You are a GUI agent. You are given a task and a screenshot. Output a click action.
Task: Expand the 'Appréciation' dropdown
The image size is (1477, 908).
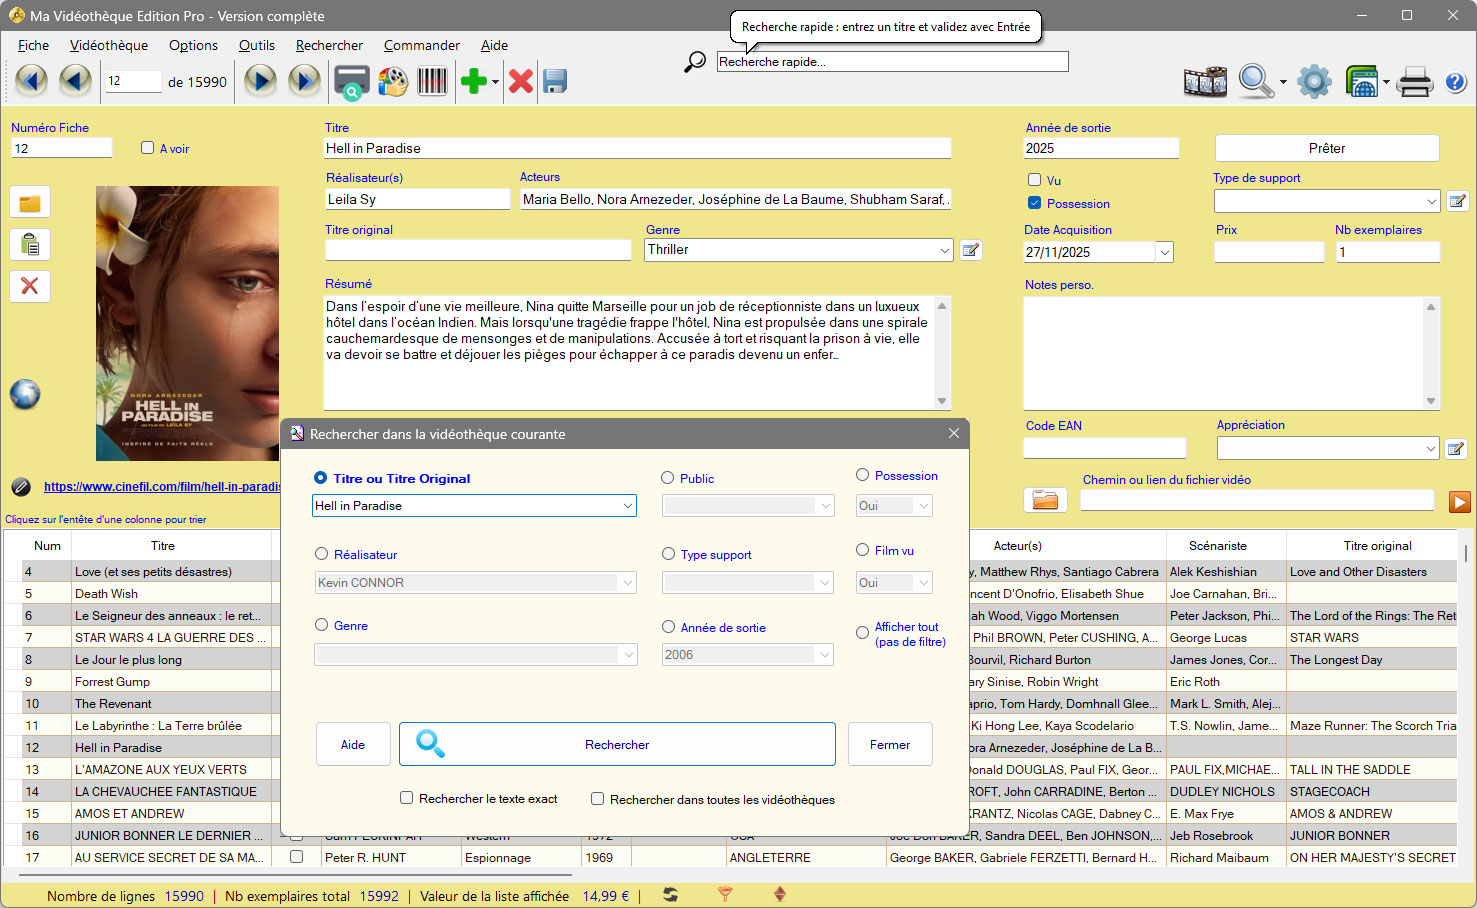click(1431, 449)
